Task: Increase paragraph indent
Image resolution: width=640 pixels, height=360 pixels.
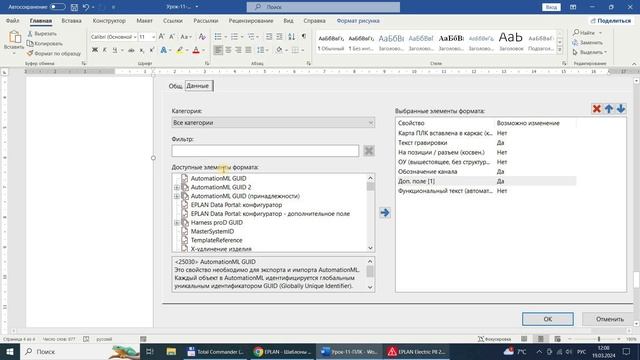Action: (280, 37)
